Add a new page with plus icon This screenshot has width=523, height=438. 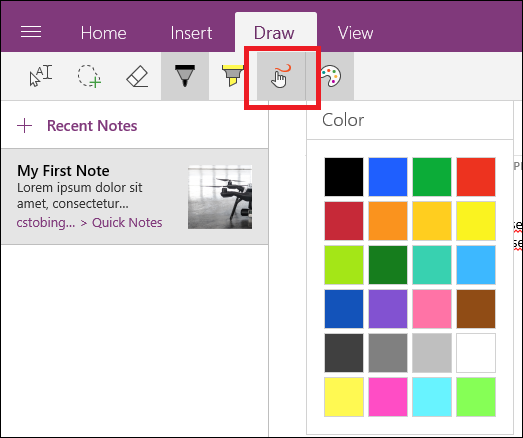click(25, 126)
